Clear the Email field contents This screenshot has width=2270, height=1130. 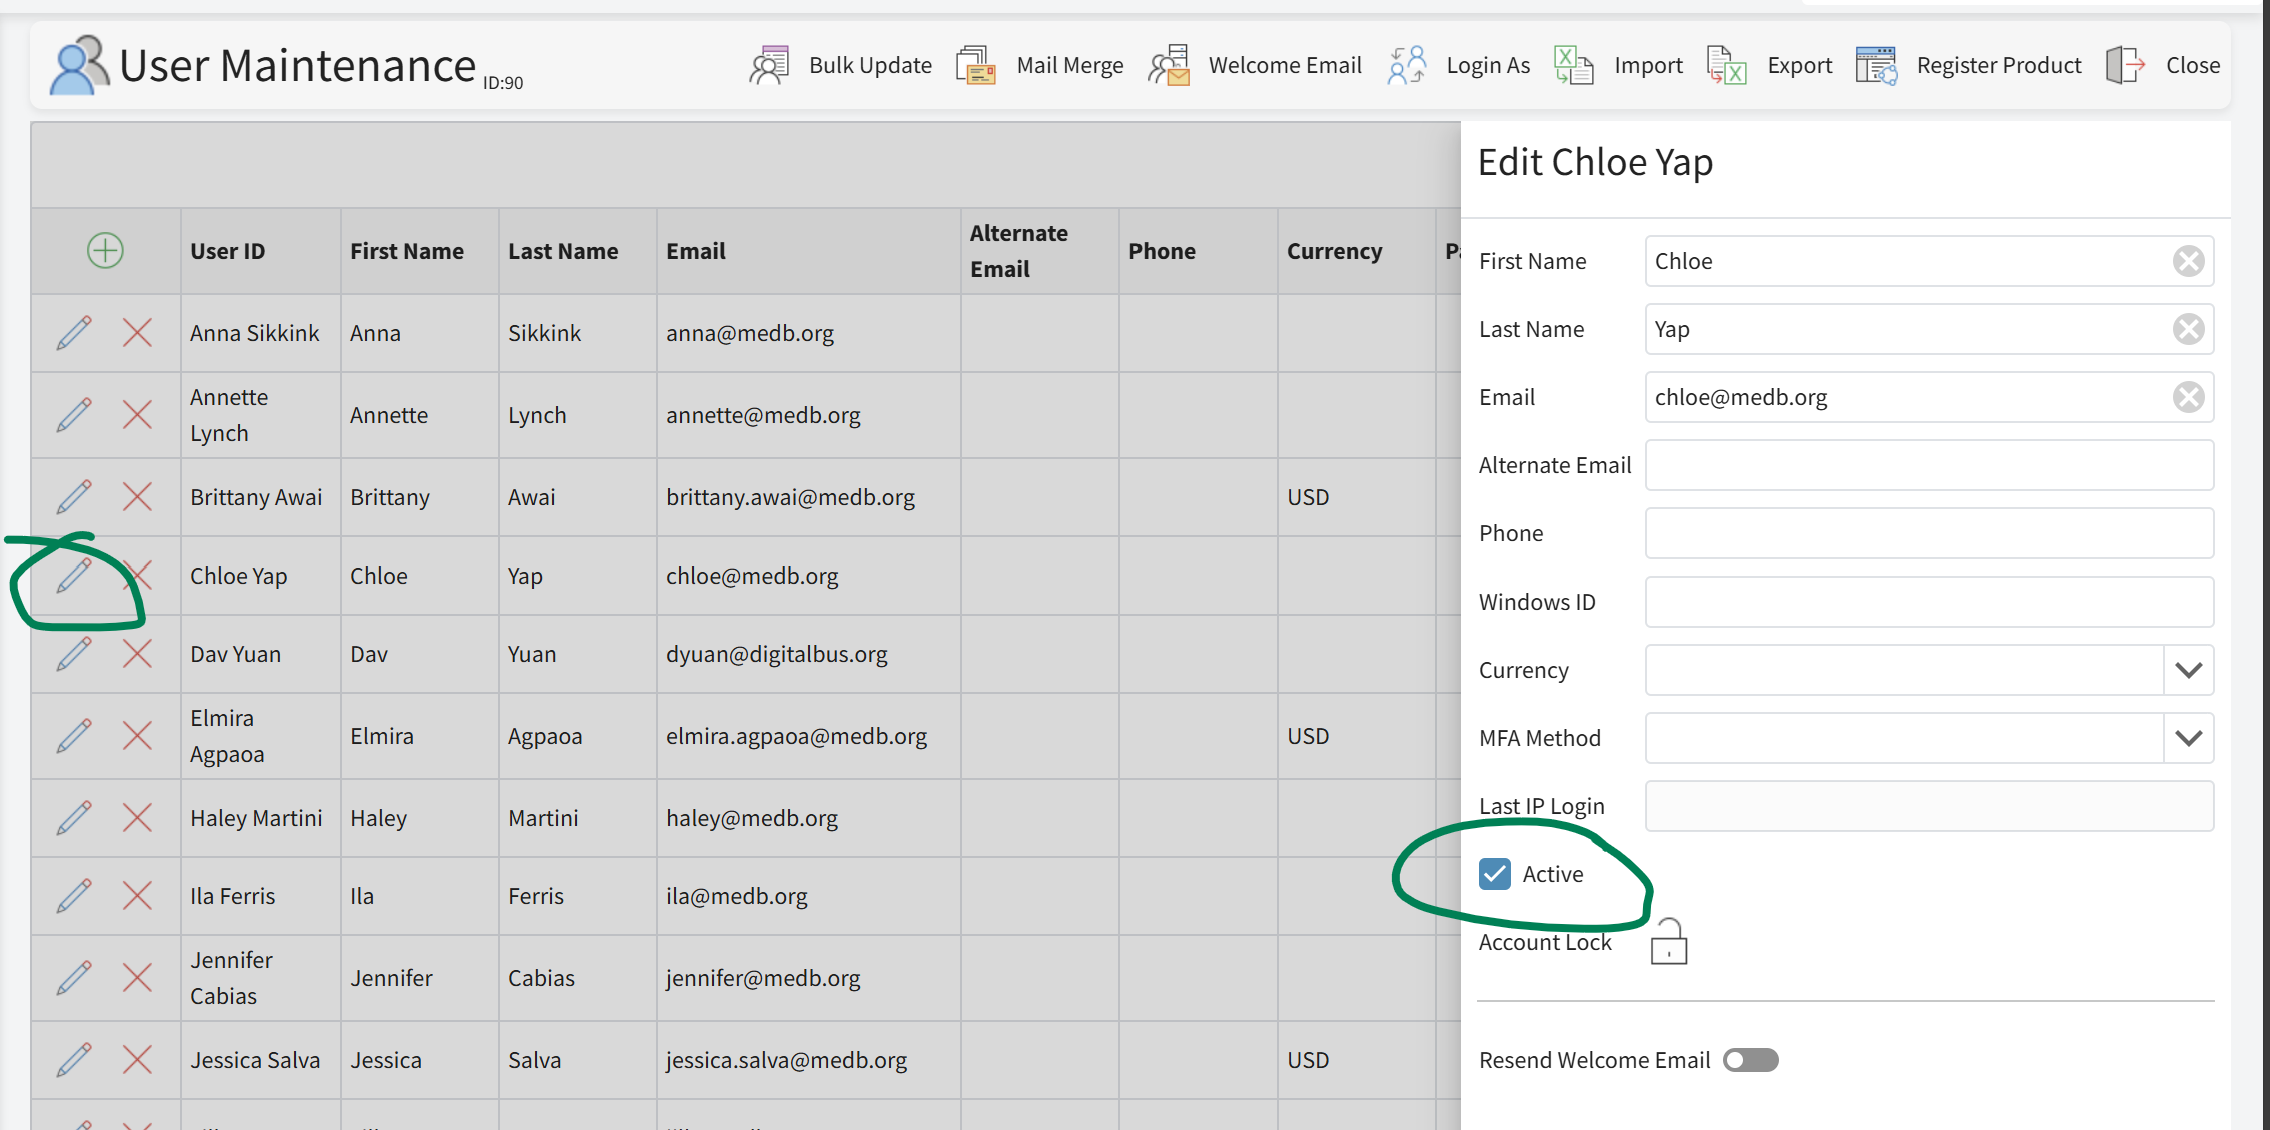(2188, 397)
